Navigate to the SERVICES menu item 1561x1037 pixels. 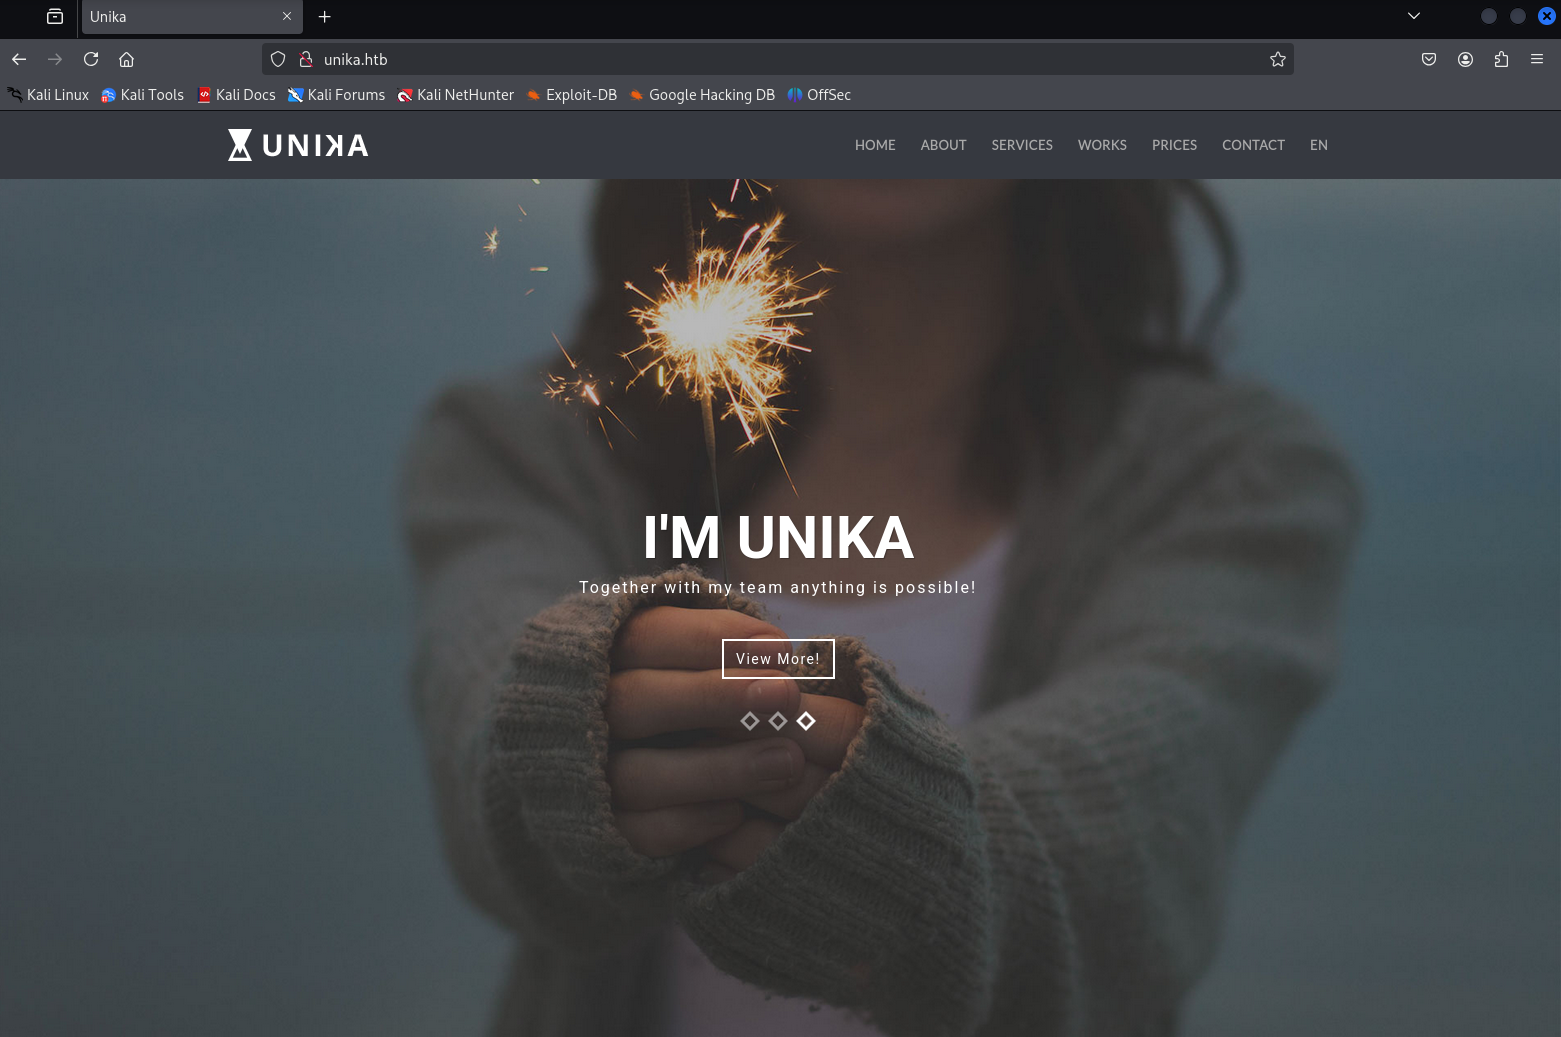click(1021, 145)
